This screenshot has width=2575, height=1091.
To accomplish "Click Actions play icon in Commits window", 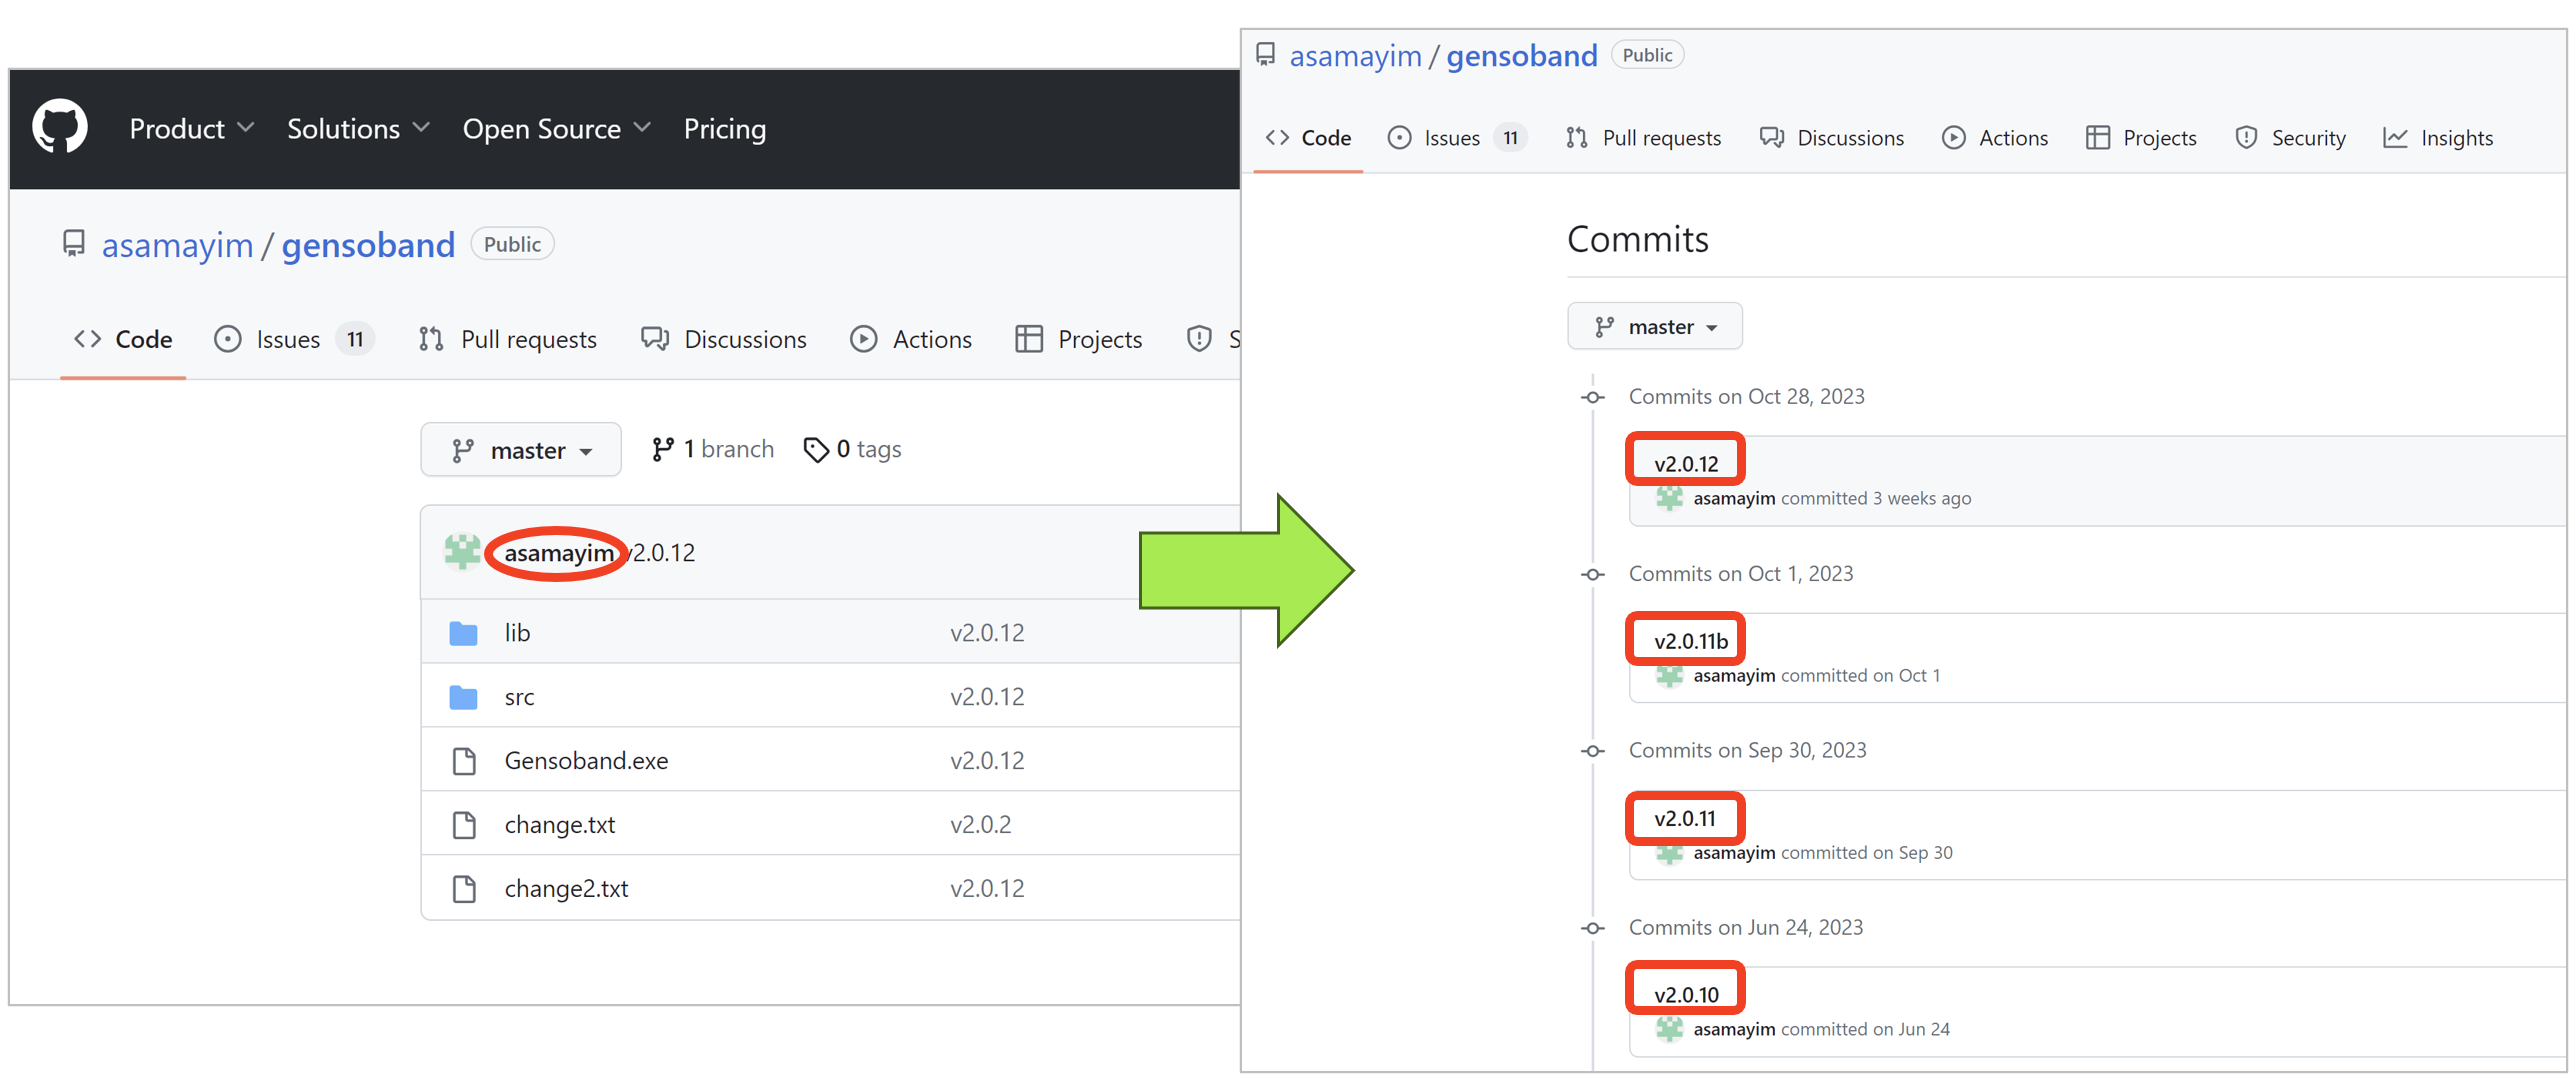I will click(1954, 138).
